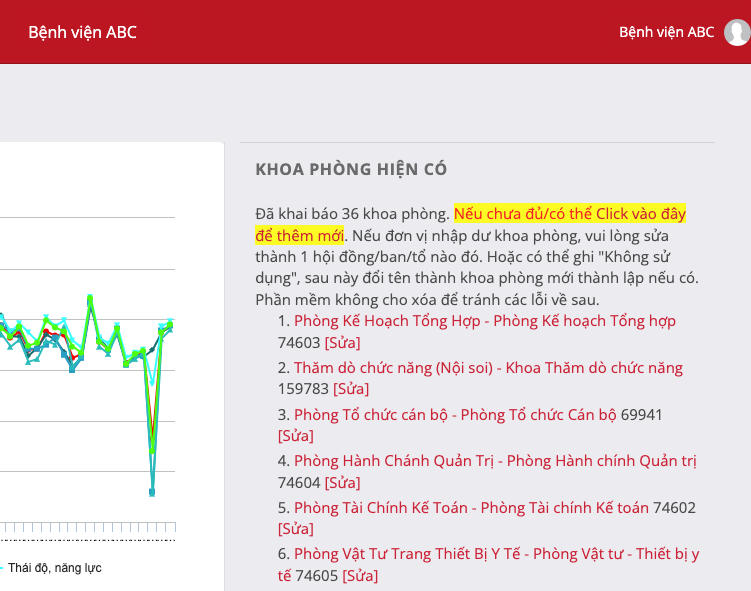Open Phòng Tài Chính Kế Toán link
Image resolution: width=751 pixels, height=591 pixels.
471,507
